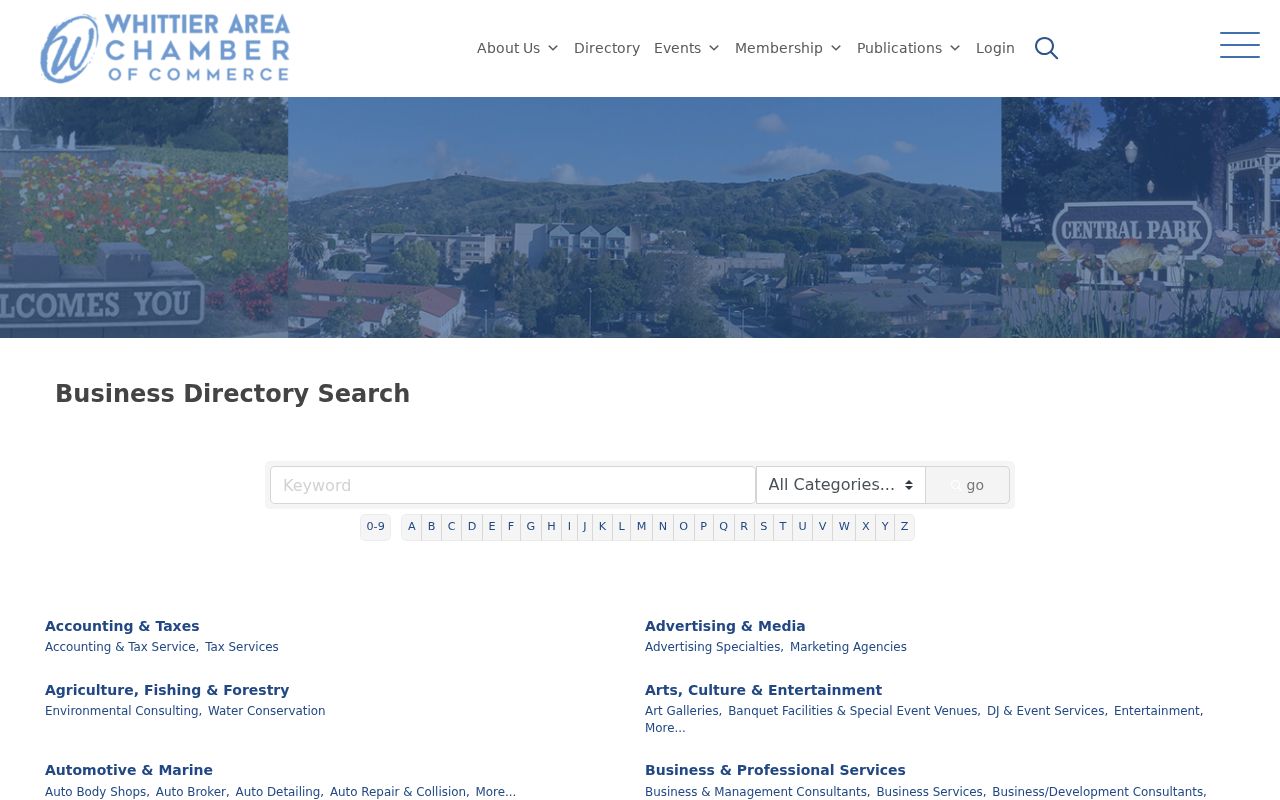Screen dimensions: 1280x800
Task: Open Art Galleries subcategory
Action: click(681, 711)
